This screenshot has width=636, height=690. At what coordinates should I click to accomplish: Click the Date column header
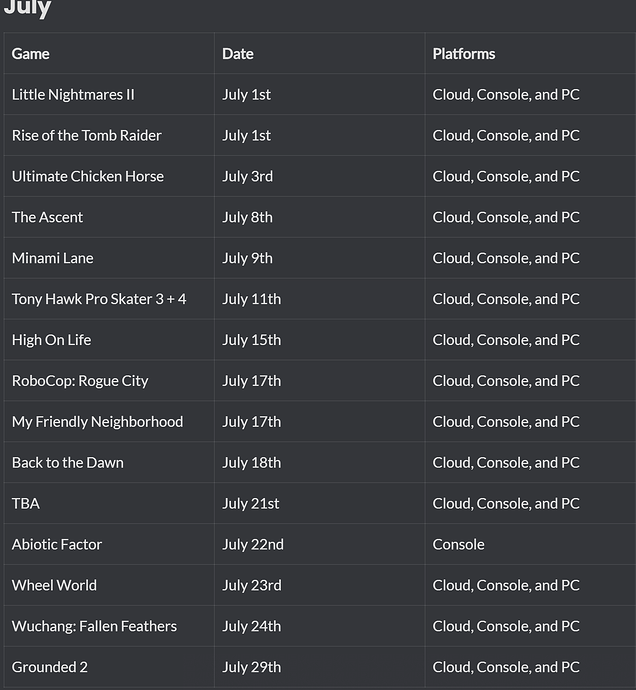click(x=238, y=54)
